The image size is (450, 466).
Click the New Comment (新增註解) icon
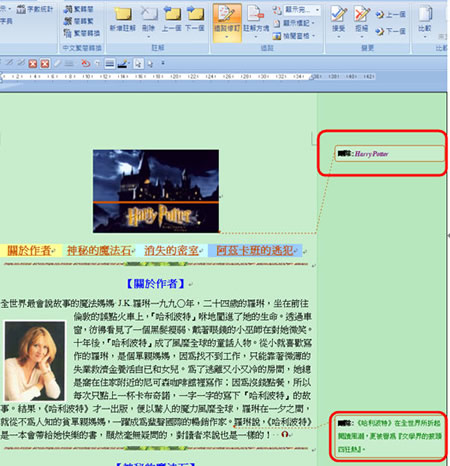[x=123, y=19]
